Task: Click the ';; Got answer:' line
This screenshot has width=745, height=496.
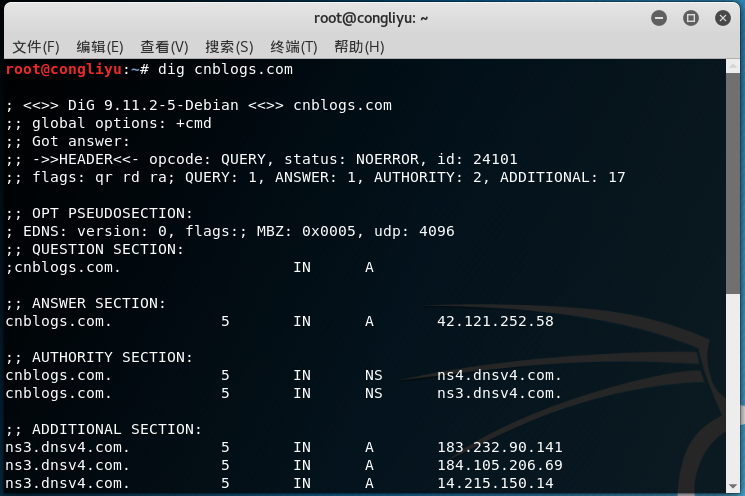Action: pos(67,142)
